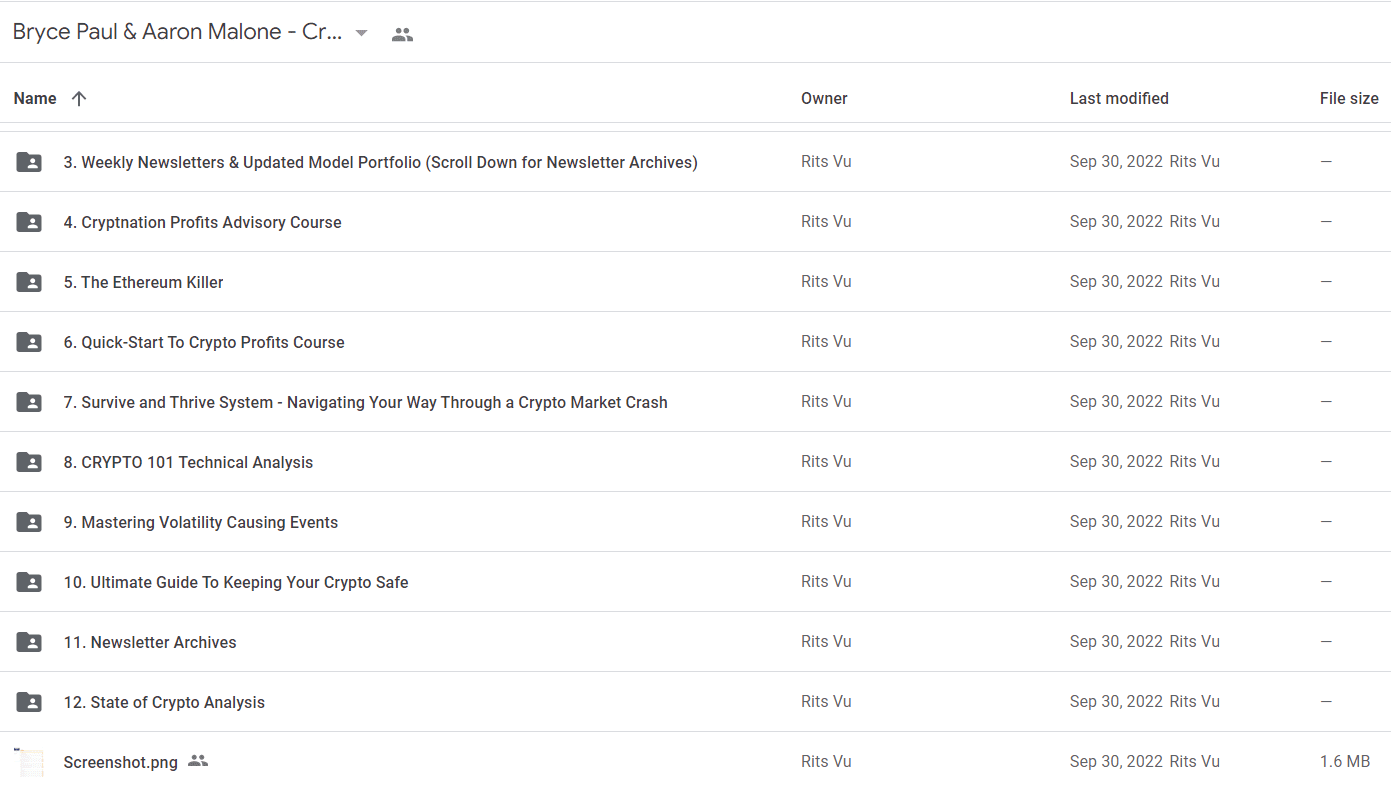Viewport: 1391px width, 790px height.
Task: Select folder icon for Weekly Newsletters row
Action: pos(29,162)
